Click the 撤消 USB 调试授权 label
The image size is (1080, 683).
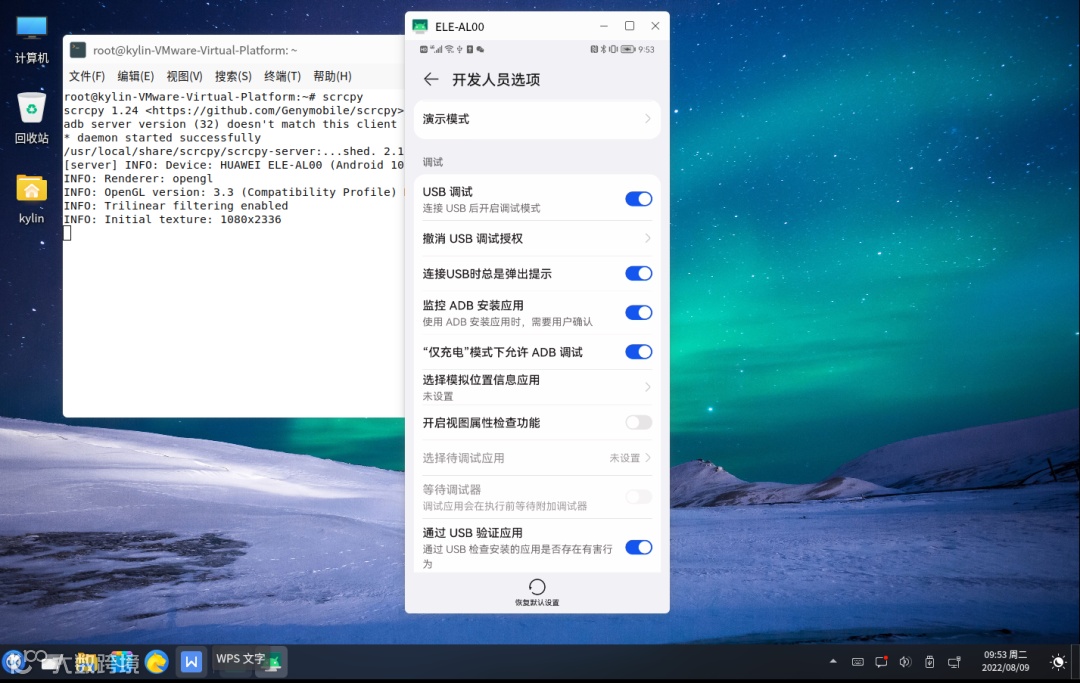click(472, 238)
